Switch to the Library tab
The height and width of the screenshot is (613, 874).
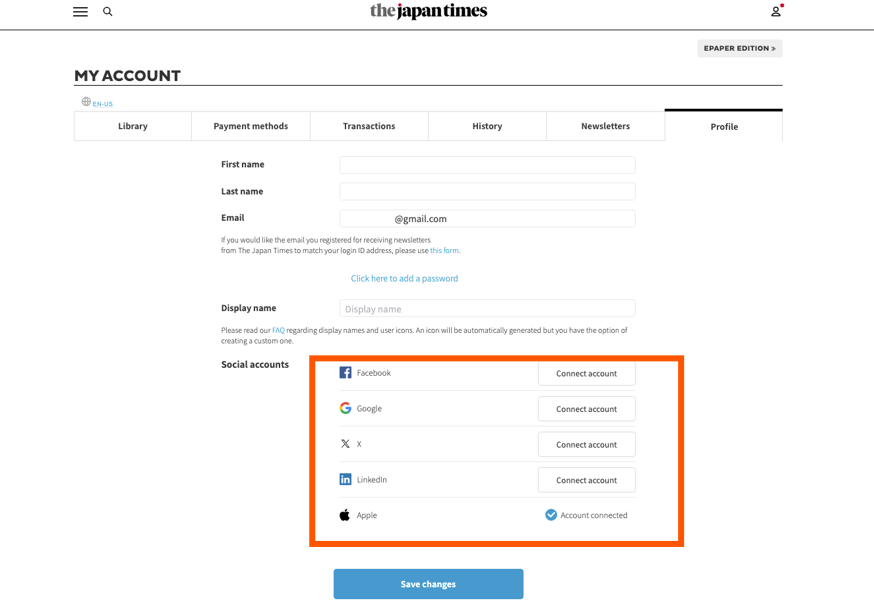pos(133,126)
